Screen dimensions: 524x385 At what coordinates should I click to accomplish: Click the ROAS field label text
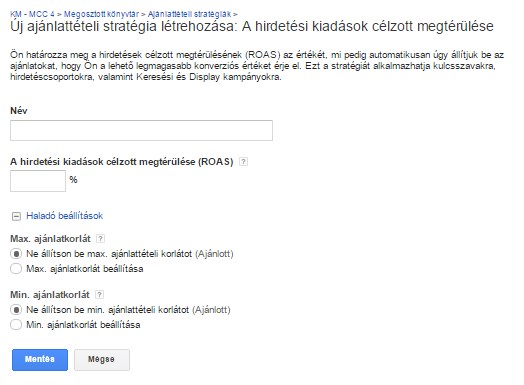[122, 162]
